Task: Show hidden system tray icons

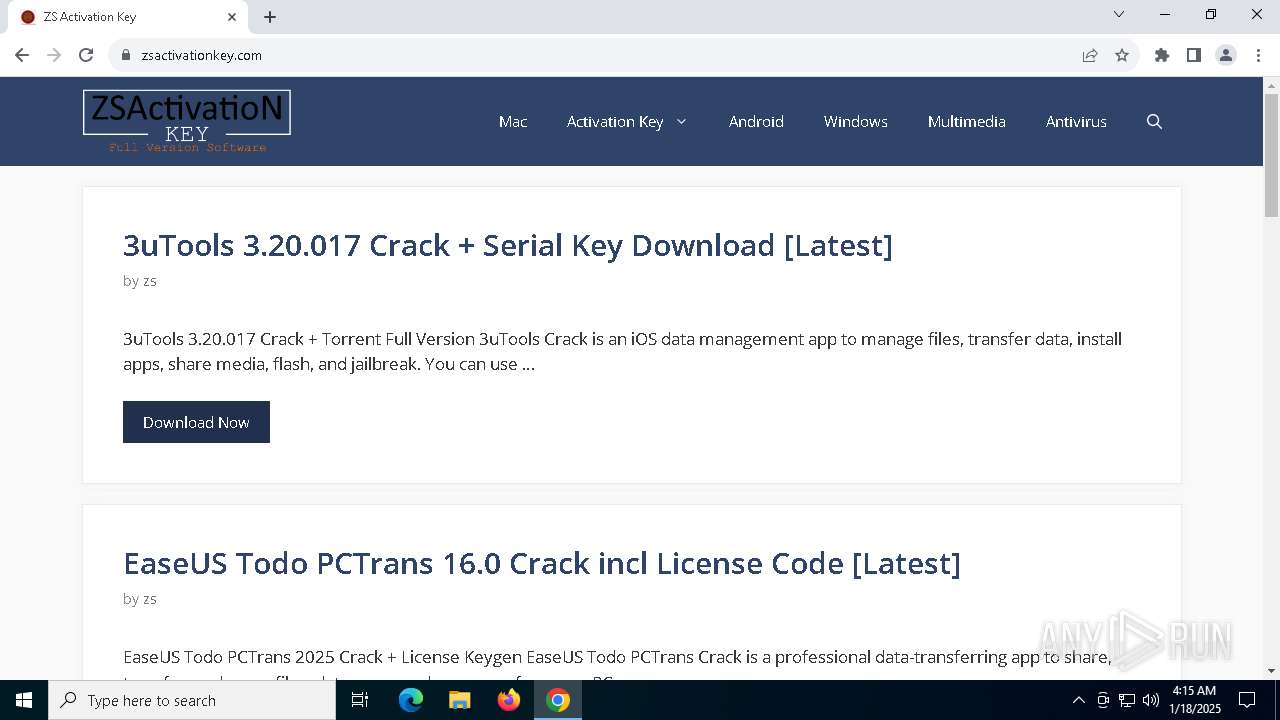Action: [1078, 700]
